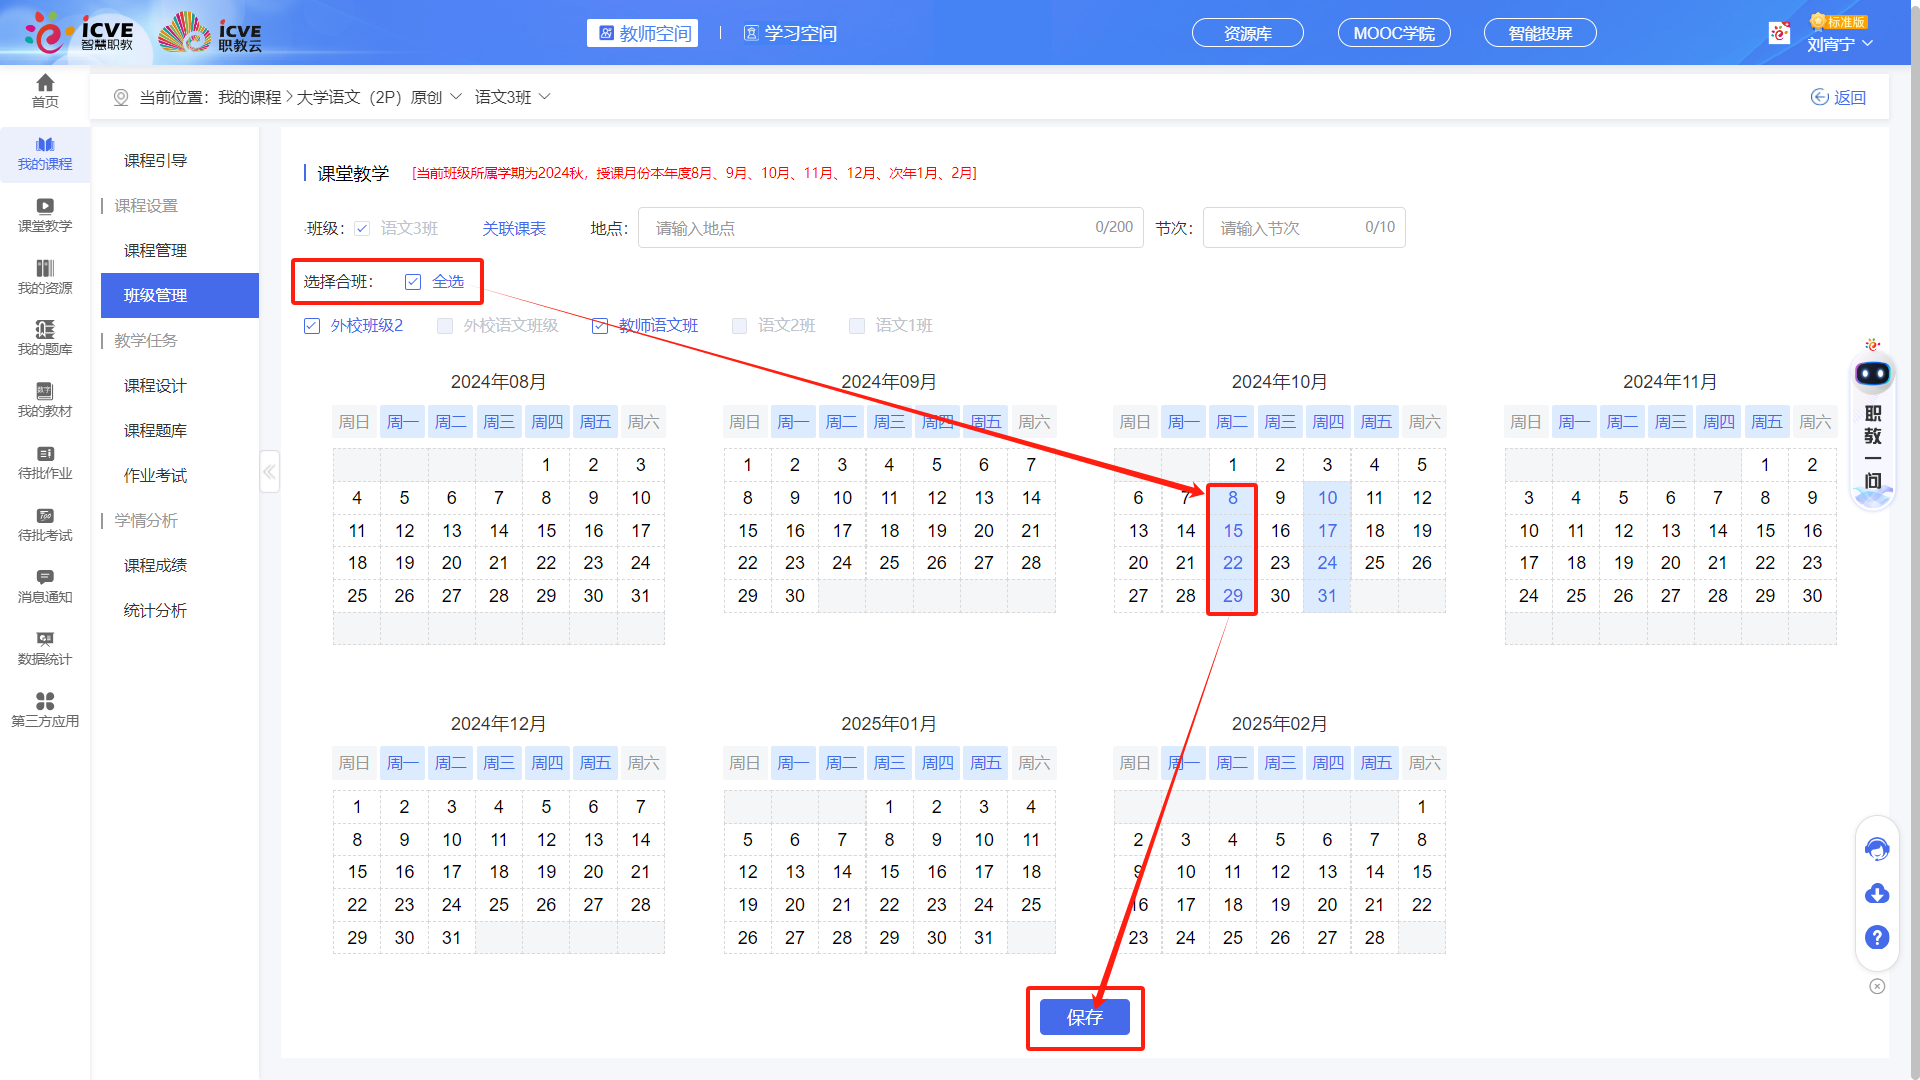The width and height of the screenshot is (1920, 1080).
Task: Open 第三方应用 third-party apps icon
Action: tap(44, 710)
